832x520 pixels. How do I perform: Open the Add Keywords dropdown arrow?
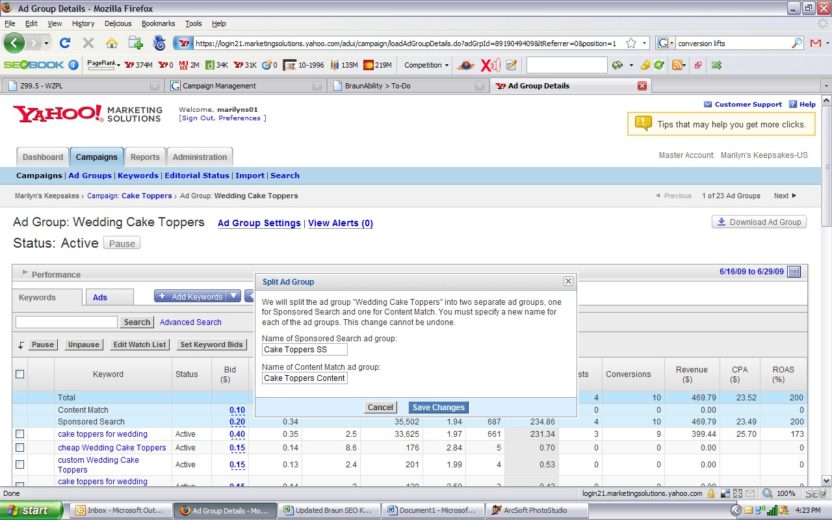[233, 296]
